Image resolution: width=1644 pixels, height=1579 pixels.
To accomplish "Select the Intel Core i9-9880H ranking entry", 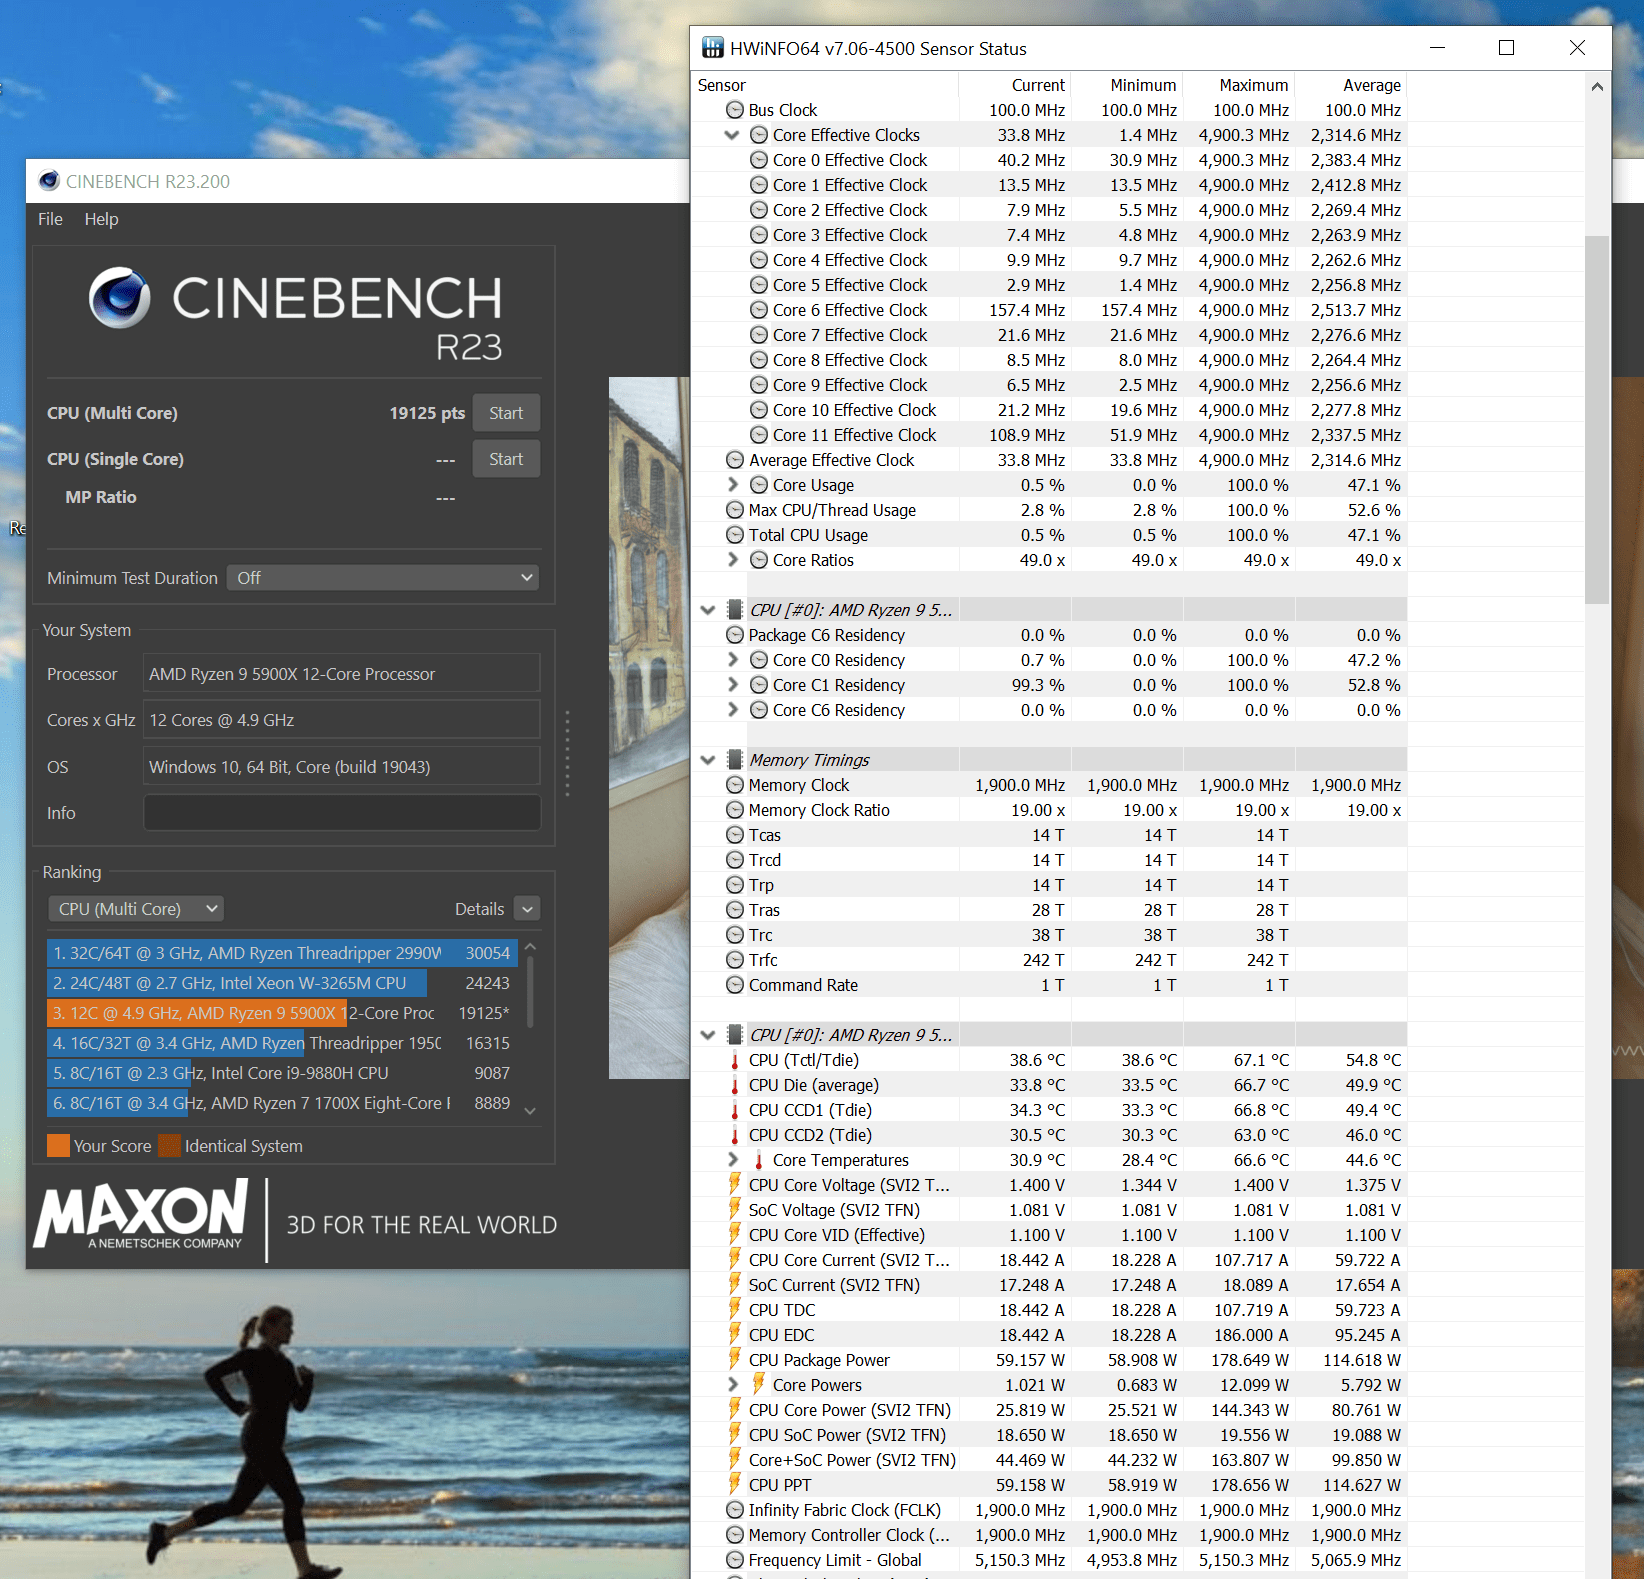I will coord(282,1073).
